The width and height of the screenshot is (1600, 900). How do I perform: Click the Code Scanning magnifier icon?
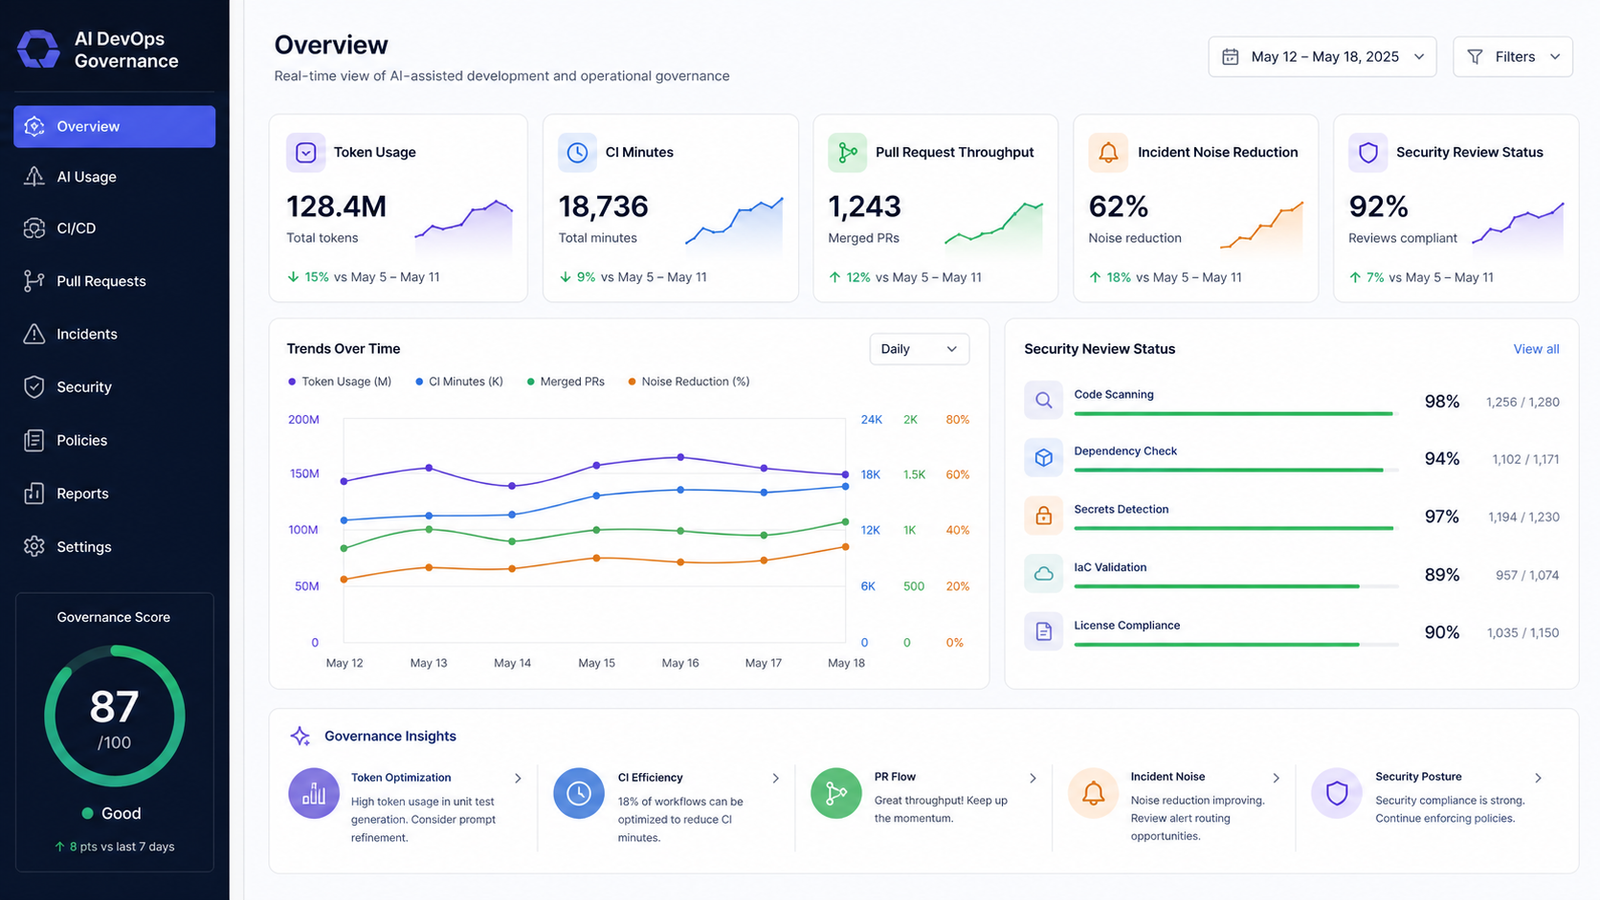(x=1043, y=400)
